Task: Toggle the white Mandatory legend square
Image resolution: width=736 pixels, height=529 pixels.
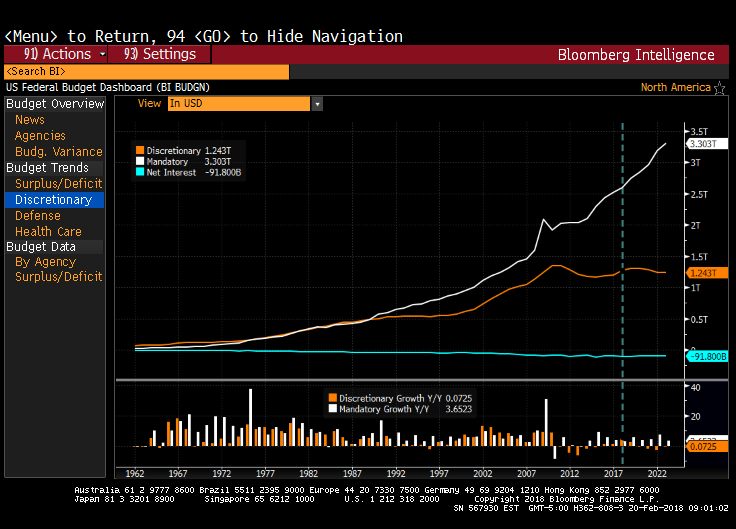Action: (x=140, y=161)
